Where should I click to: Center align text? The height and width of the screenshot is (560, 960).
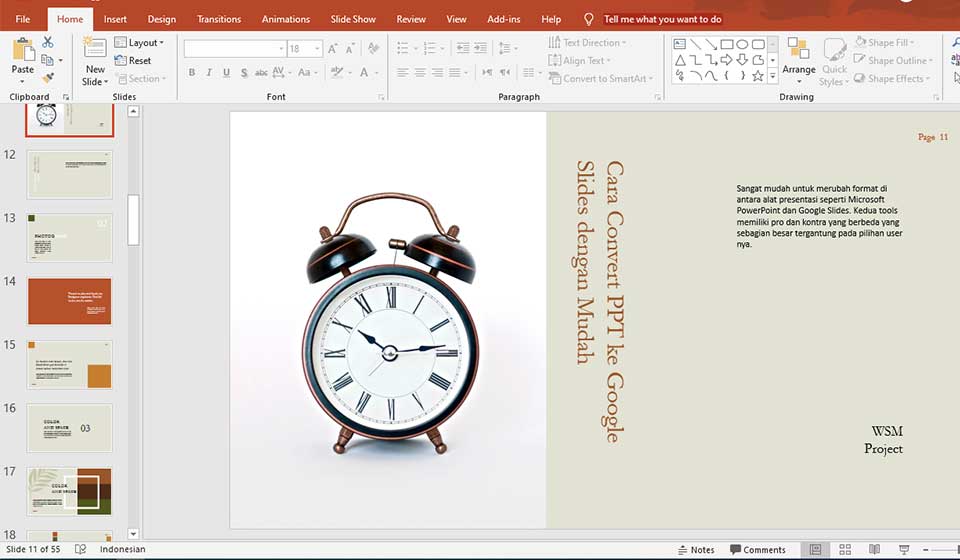pyautogui.click(x=420, y=73)
